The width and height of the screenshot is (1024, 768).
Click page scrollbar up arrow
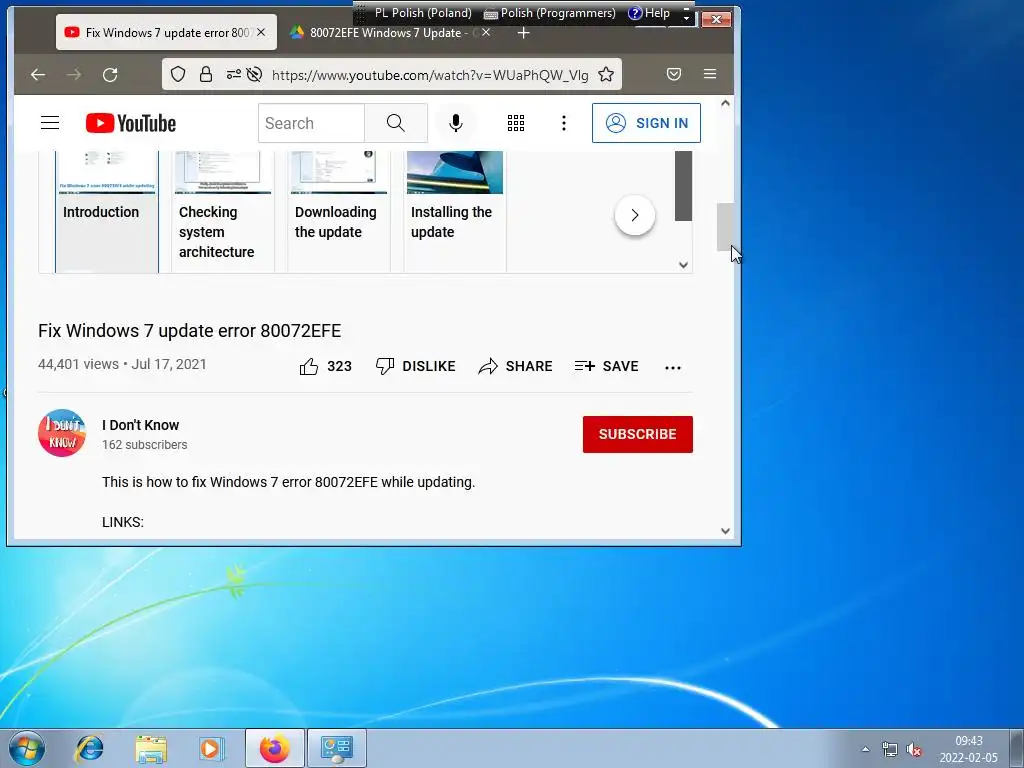coord(725,103)
